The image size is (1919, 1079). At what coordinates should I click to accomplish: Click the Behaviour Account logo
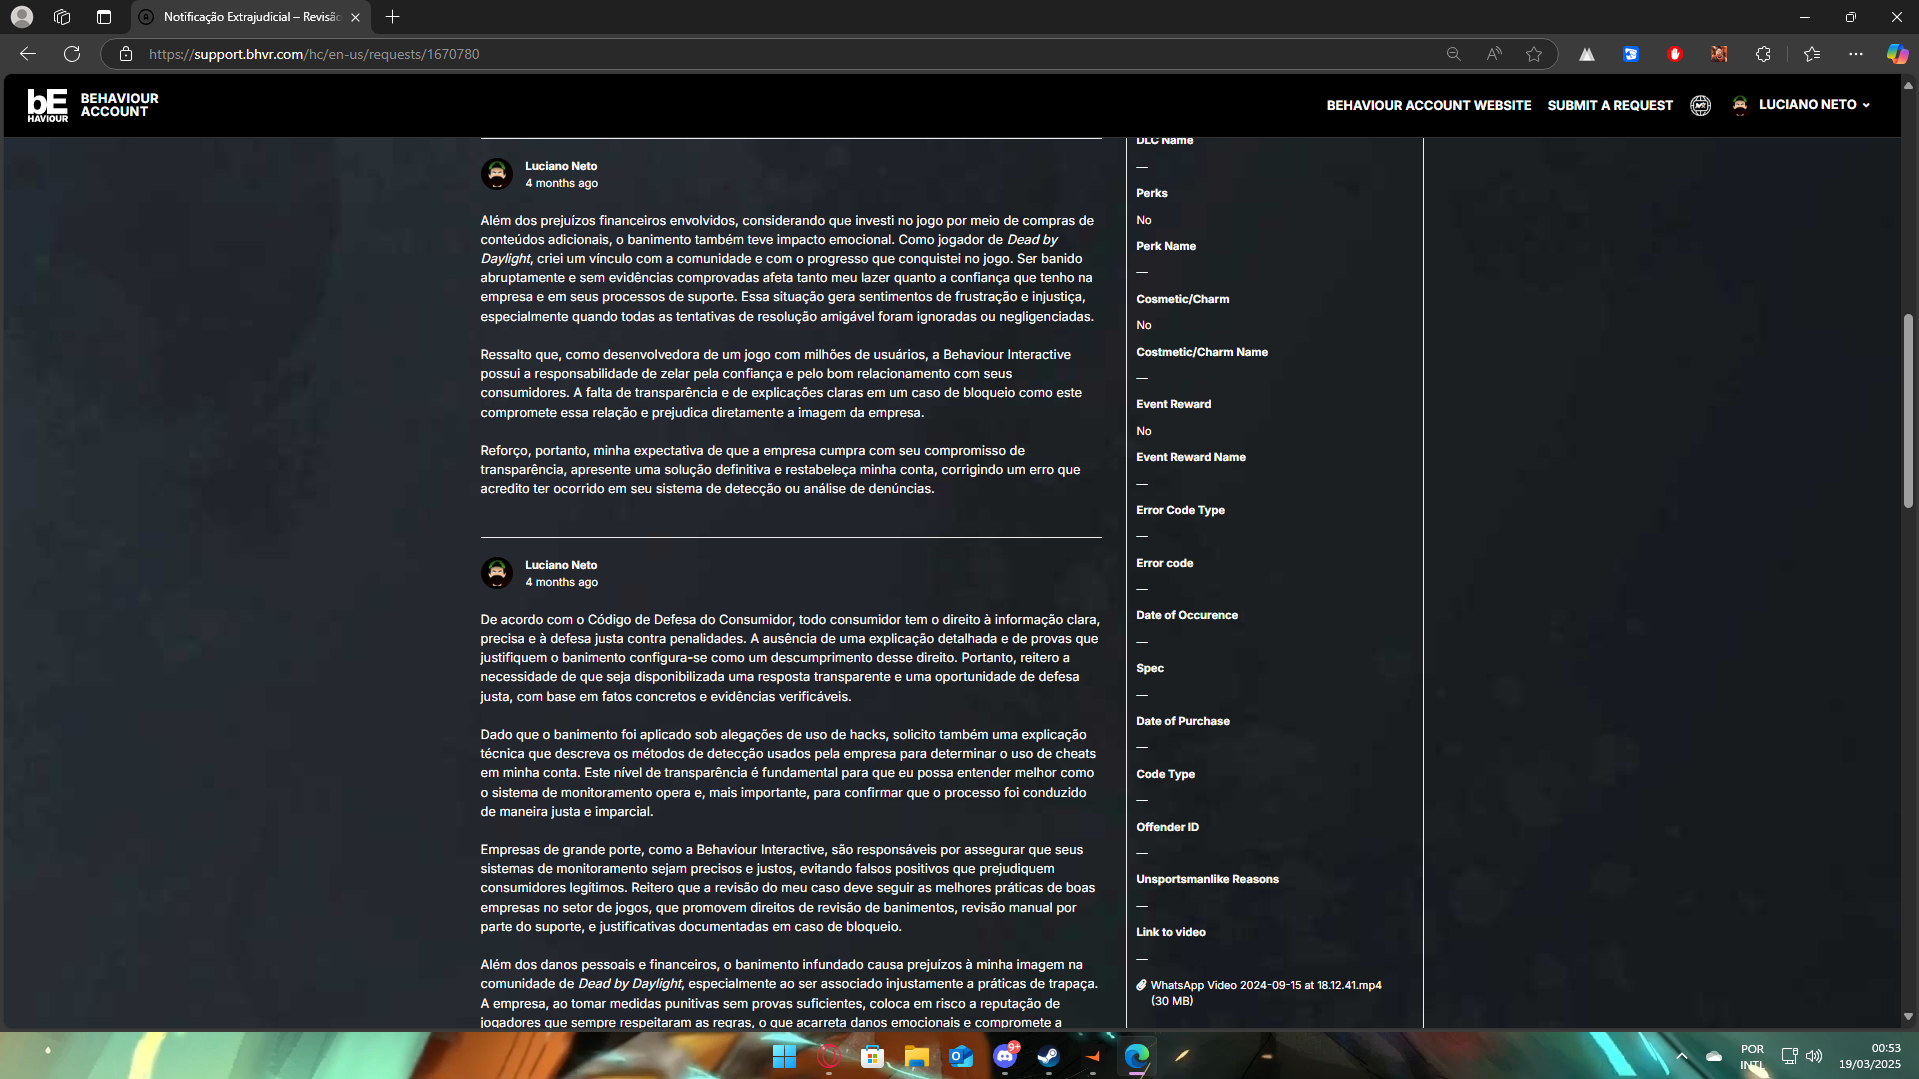pyautogui.click(x=93, y=105)
